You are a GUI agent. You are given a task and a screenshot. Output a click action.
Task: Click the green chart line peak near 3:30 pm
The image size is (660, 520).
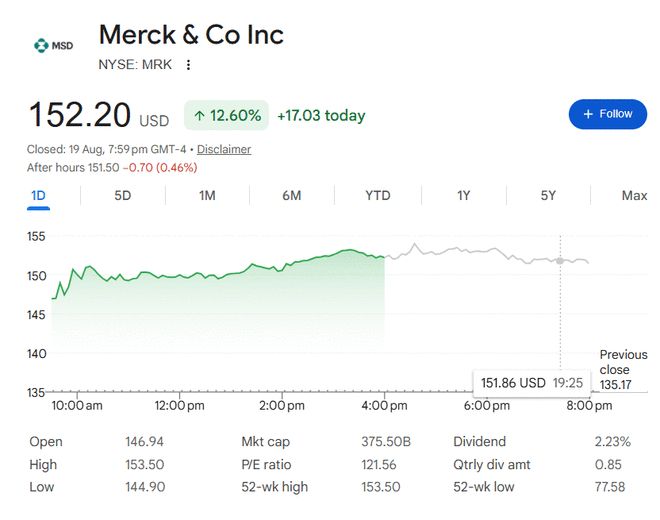click(349, 250)
